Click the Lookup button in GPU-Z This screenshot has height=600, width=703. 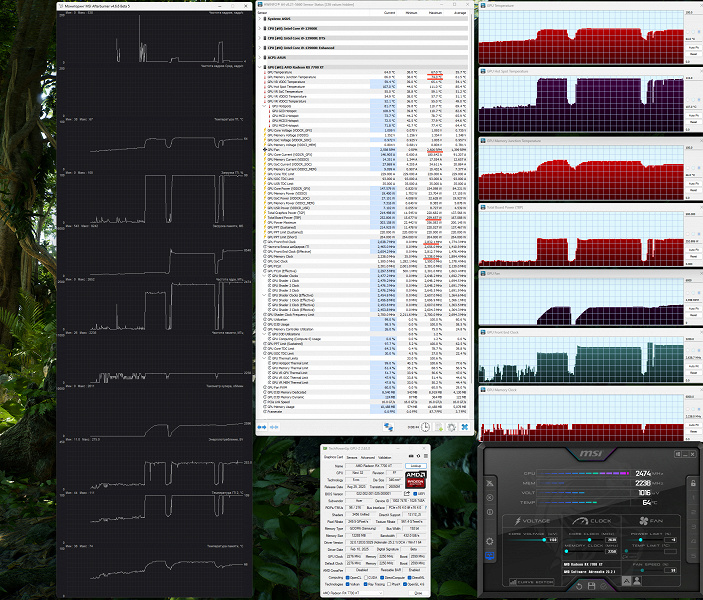tap(416, 466)
